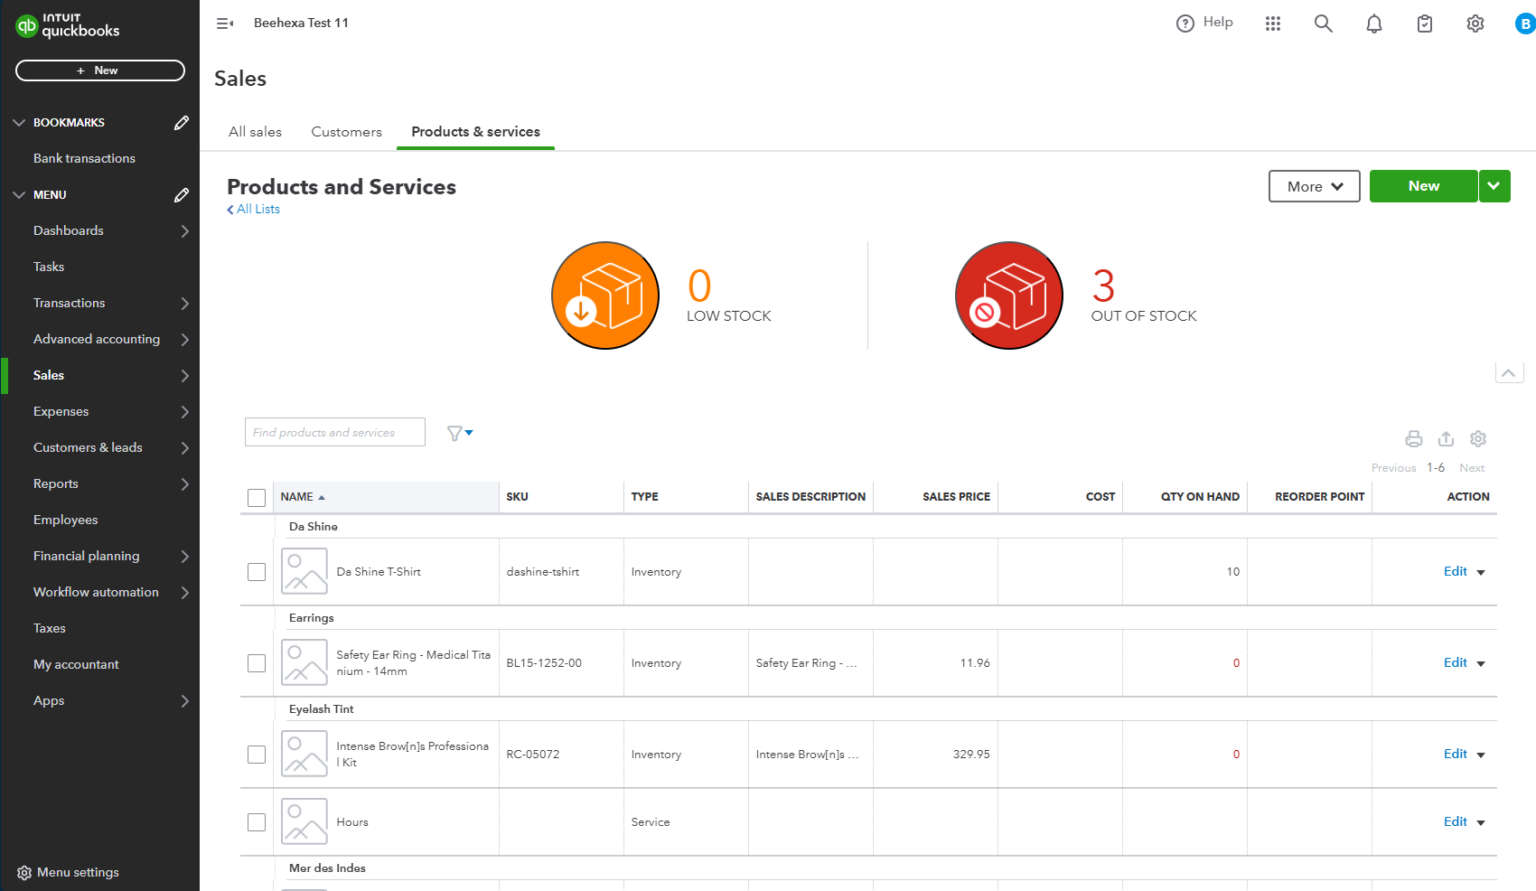The height and width of the screenshot is (891, 1536).
Task: Click the Find products and services search field
Action: point(334,432)
